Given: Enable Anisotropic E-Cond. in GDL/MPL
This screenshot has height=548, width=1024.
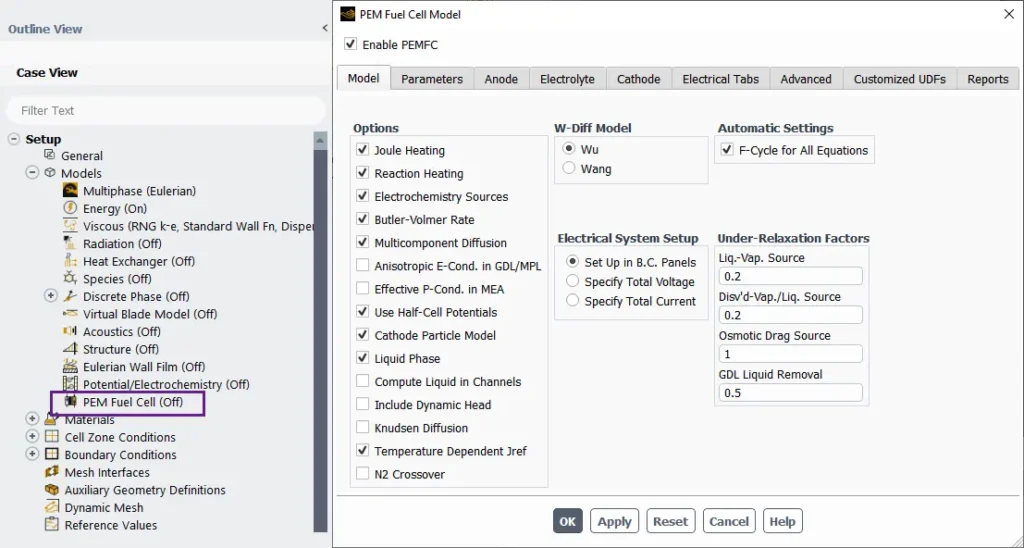Looking at the screenshot, I should click(x=362, y=265).
